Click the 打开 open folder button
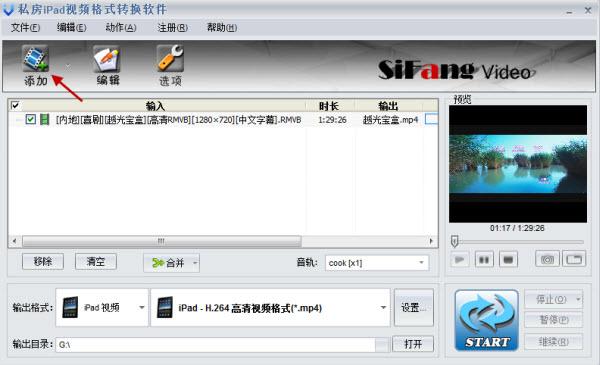This screenshot has height=365, width=600. coord(413,344)
